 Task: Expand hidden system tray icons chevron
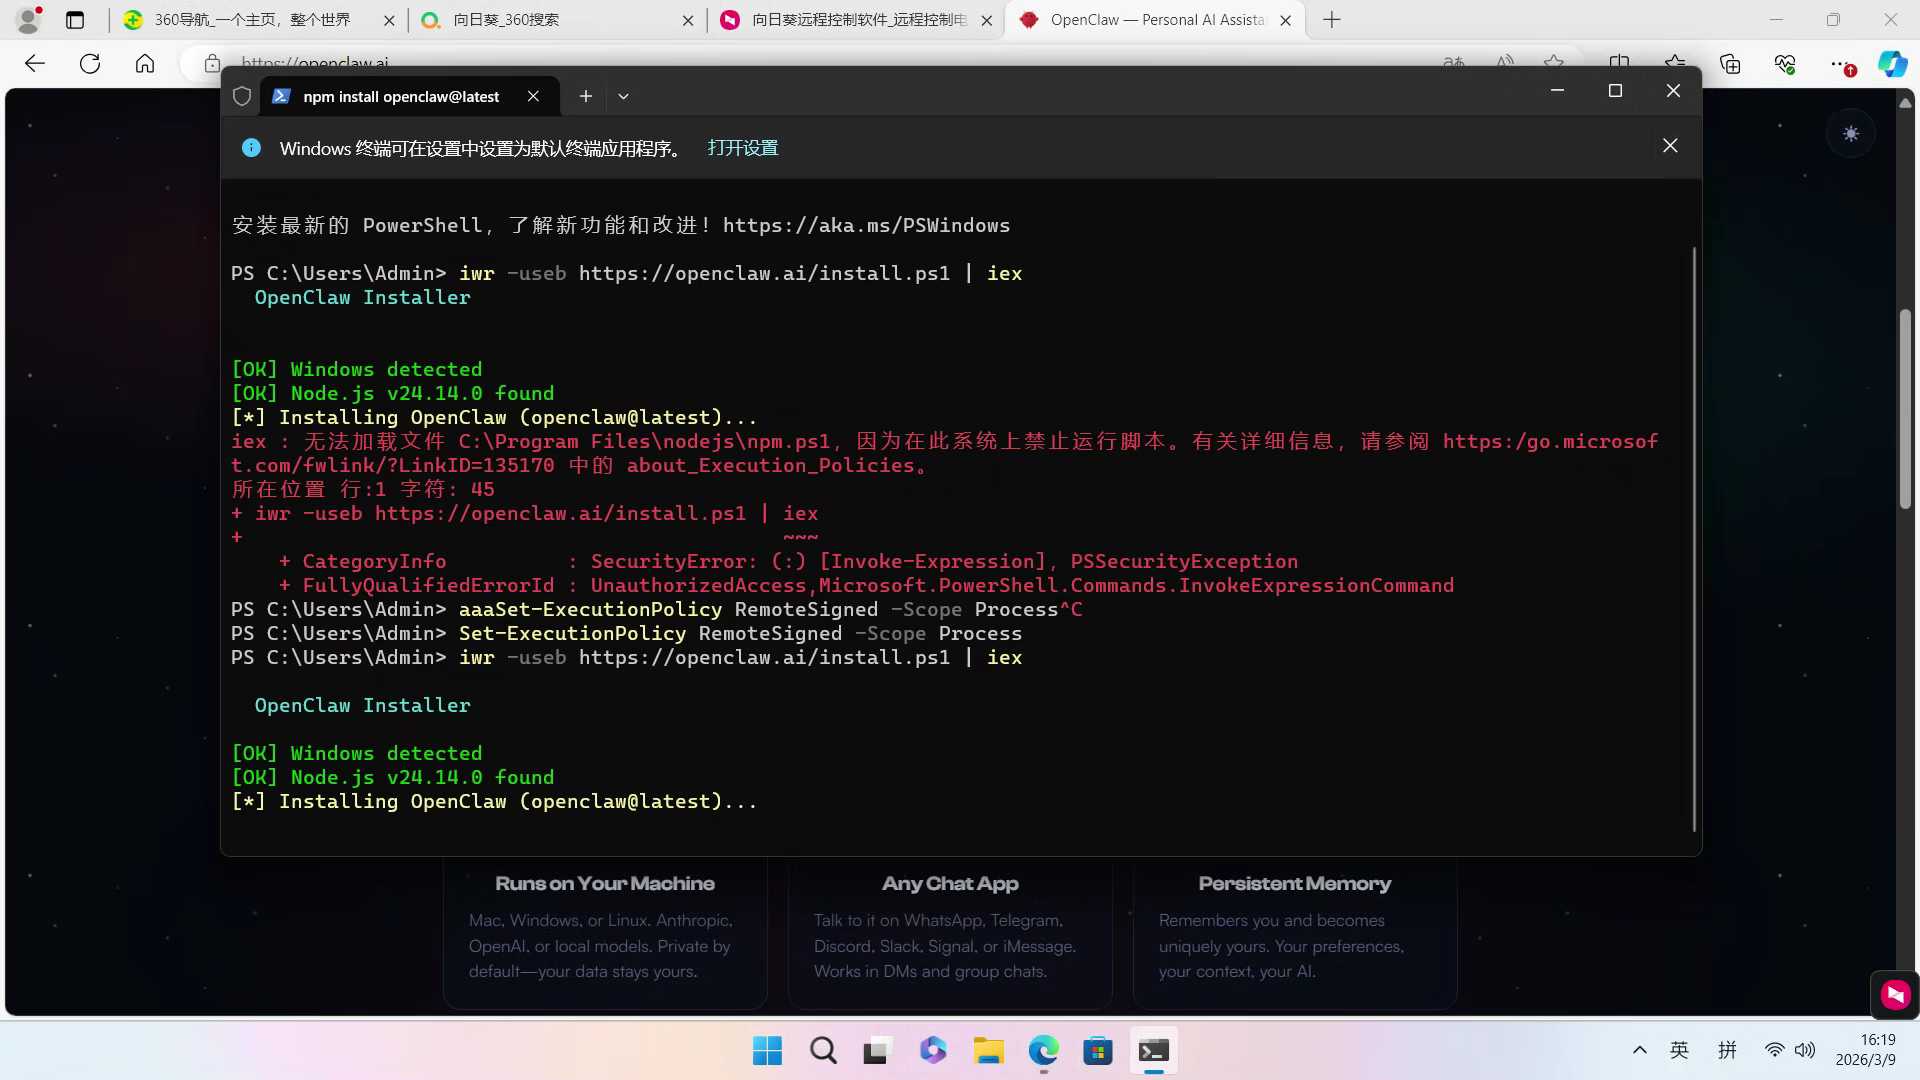tap(1639, 1050)
